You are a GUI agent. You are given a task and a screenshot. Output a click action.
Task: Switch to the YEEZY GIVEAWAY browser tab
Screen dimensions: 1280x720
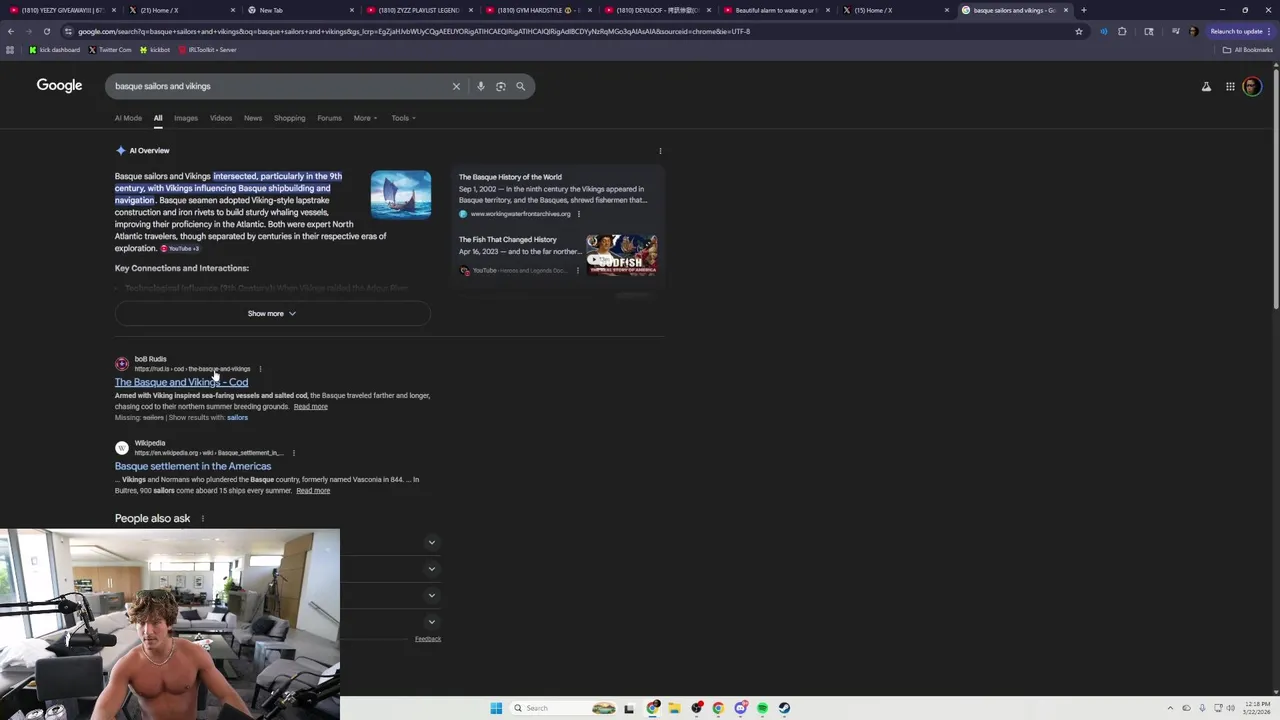point(60,10)
